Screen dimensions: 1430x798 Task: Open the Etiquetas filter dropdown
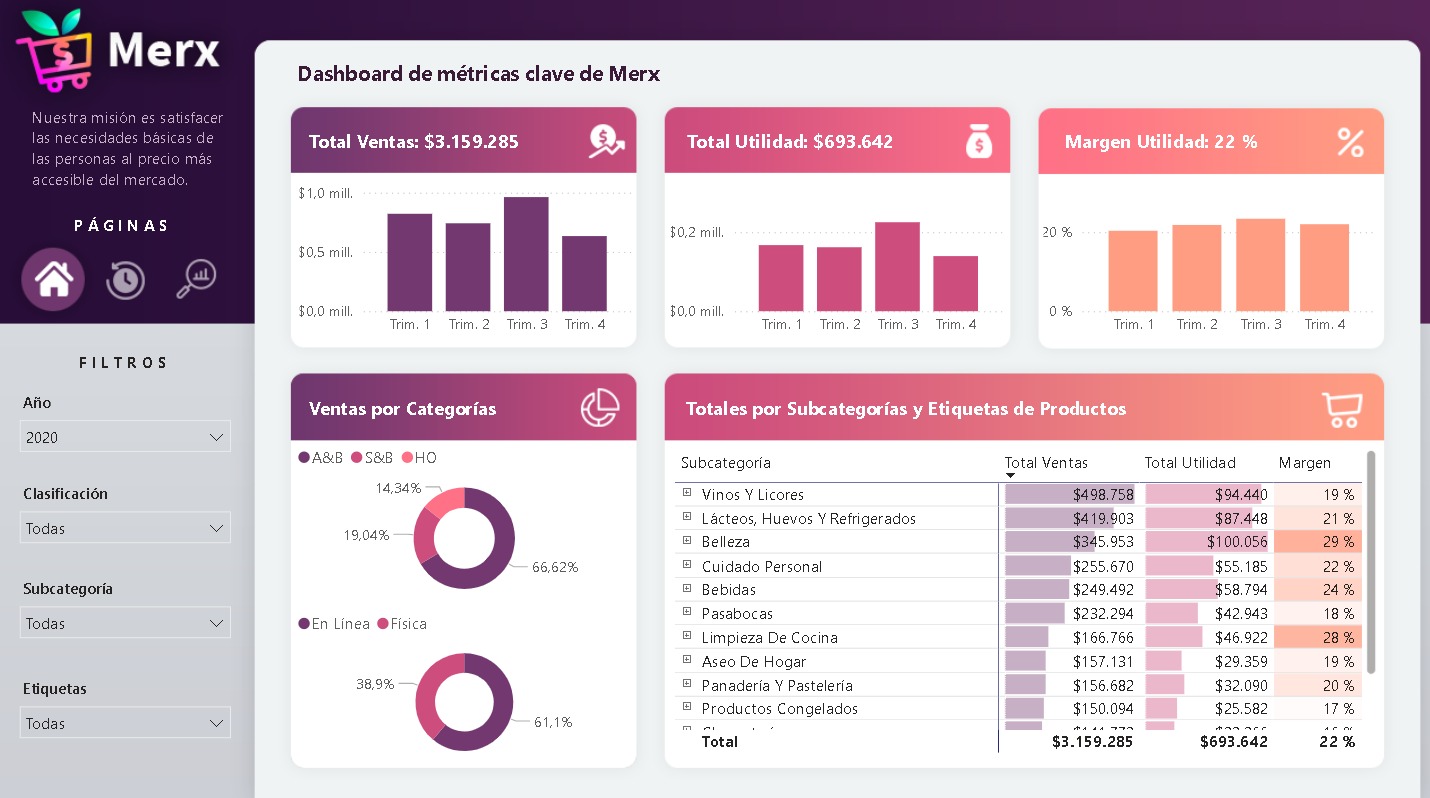pos(125,722)
